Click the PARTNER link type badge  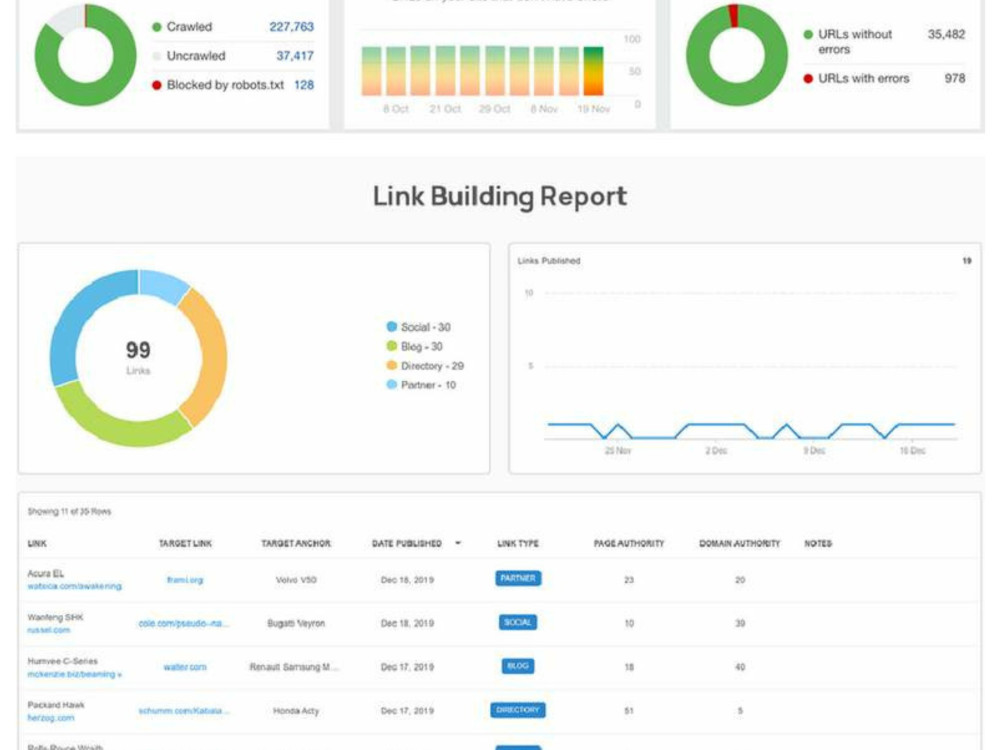click(x=518, y=578)
